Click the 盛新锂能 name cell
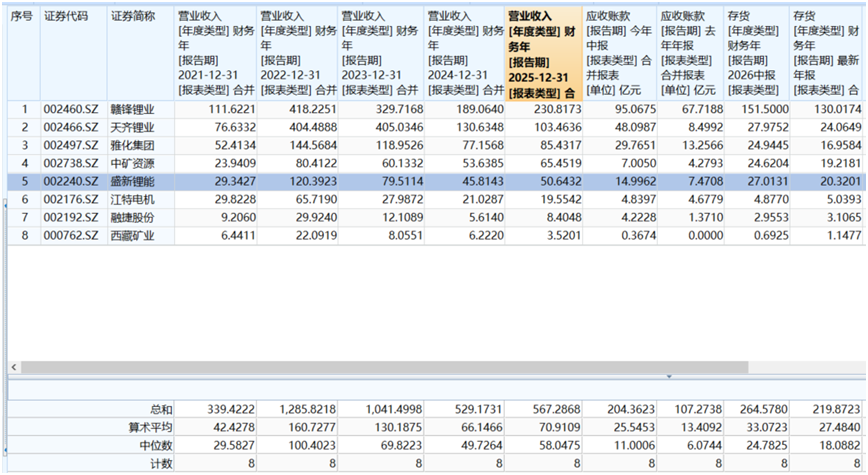 141,182
